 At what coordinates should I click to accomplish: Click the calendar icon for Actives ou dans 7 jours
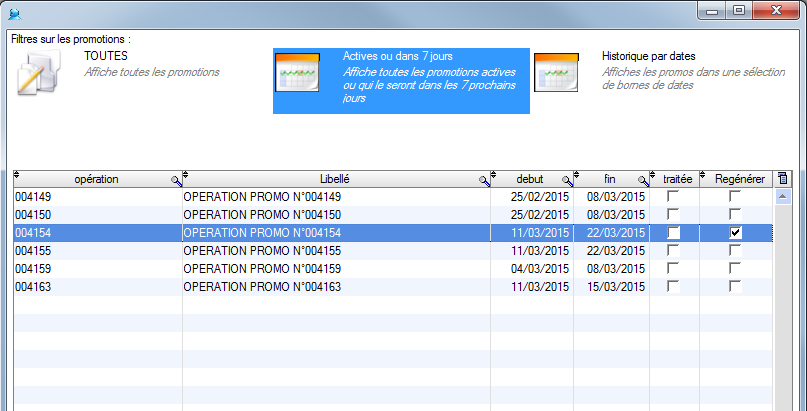(296, 72)
